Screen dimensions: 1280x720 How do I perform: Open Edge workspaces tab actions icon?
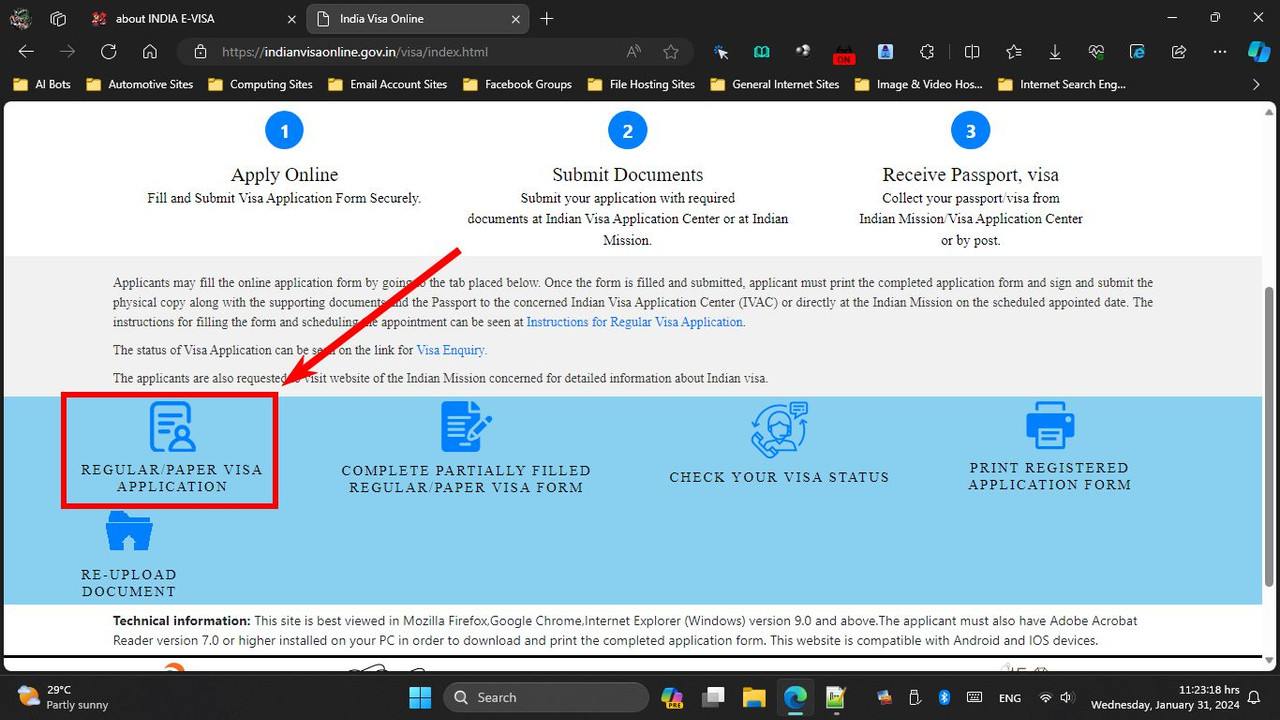click(58, 18)
